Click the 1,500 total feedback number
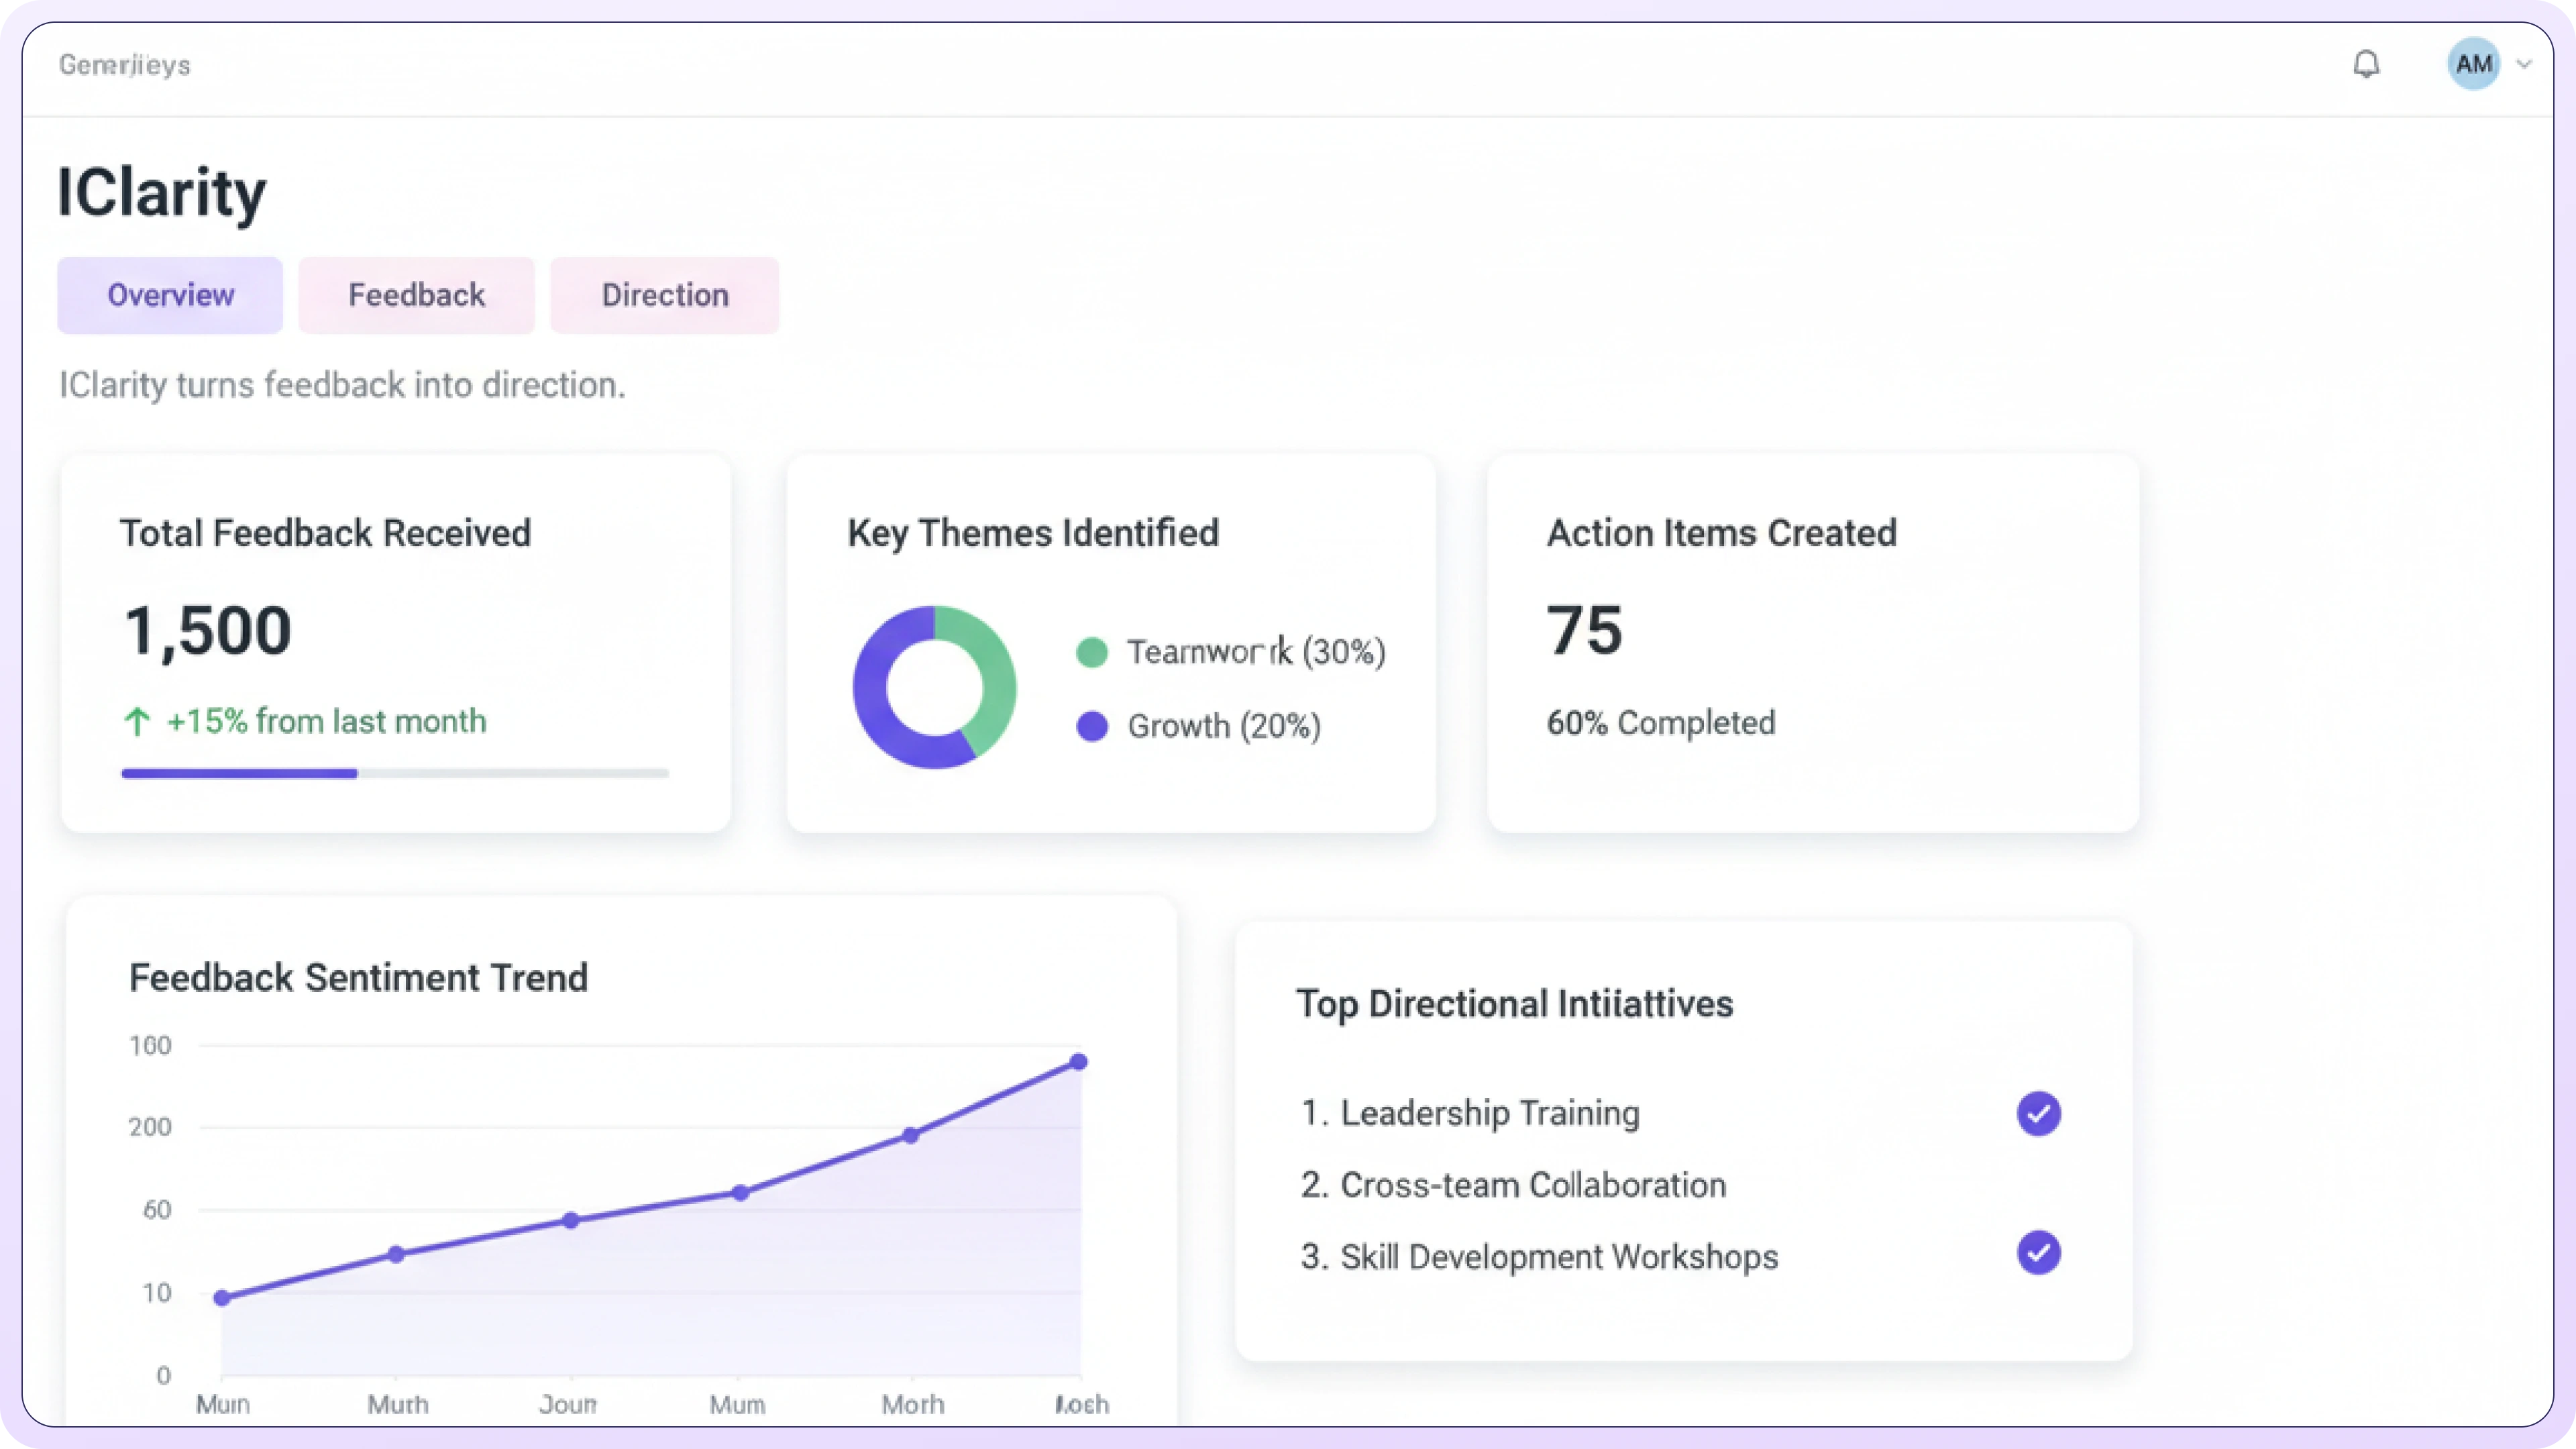2576x1449 pixels. pos(208,631)
